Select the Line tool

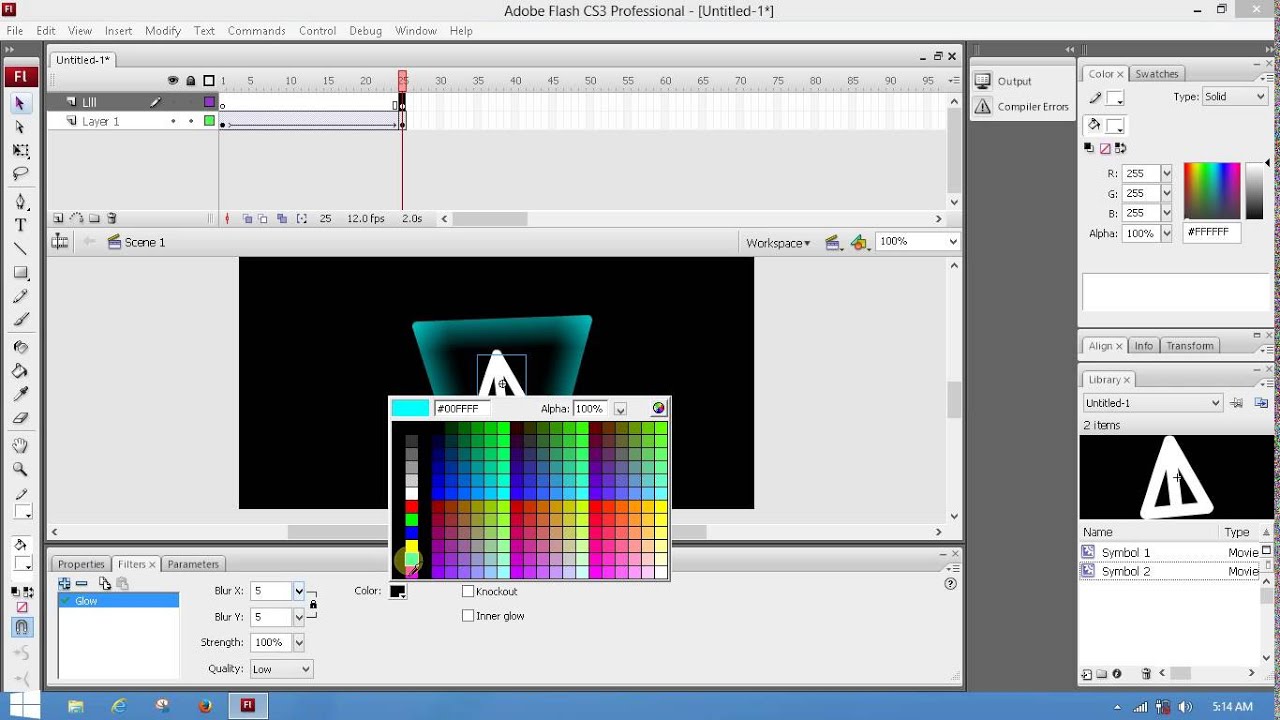[20, 249]
